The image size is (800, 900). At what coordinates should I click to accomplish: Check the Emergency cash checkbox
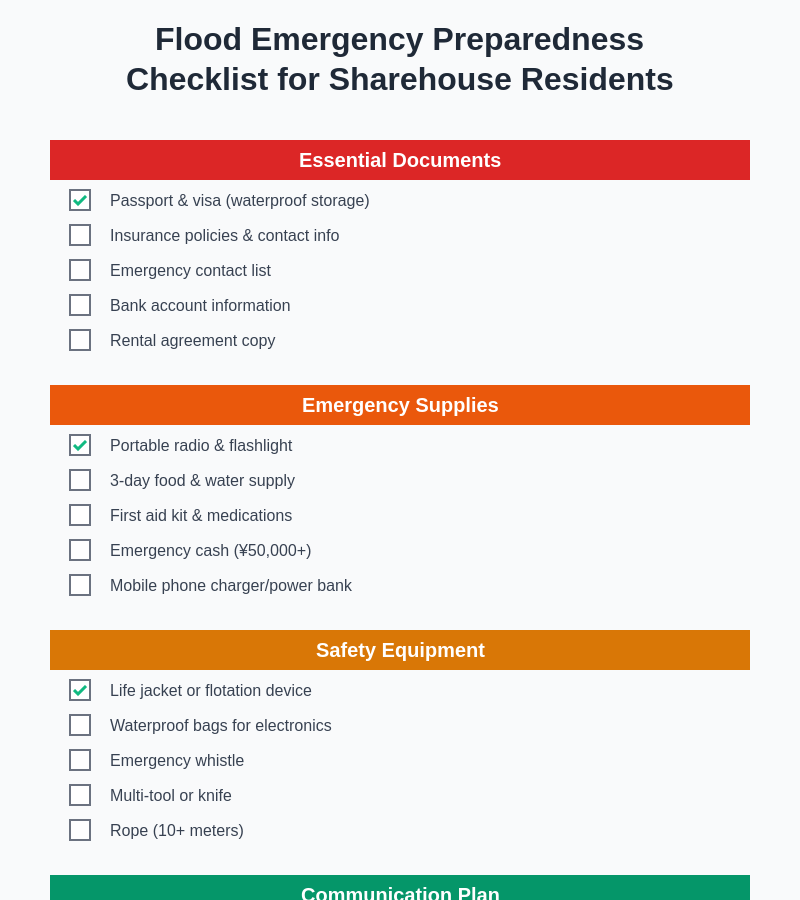pyautogui.click(x=80, y=550)
